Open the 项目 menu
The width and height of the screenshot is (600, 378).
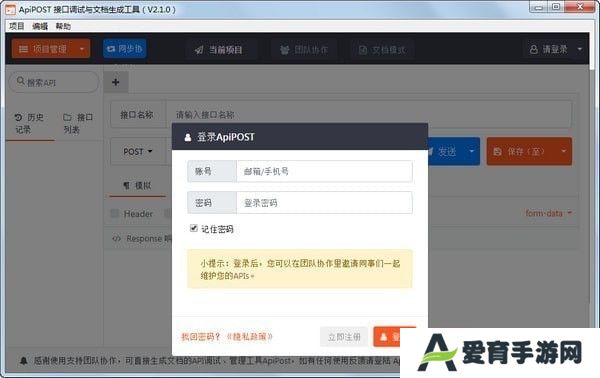tap(16, 26)
